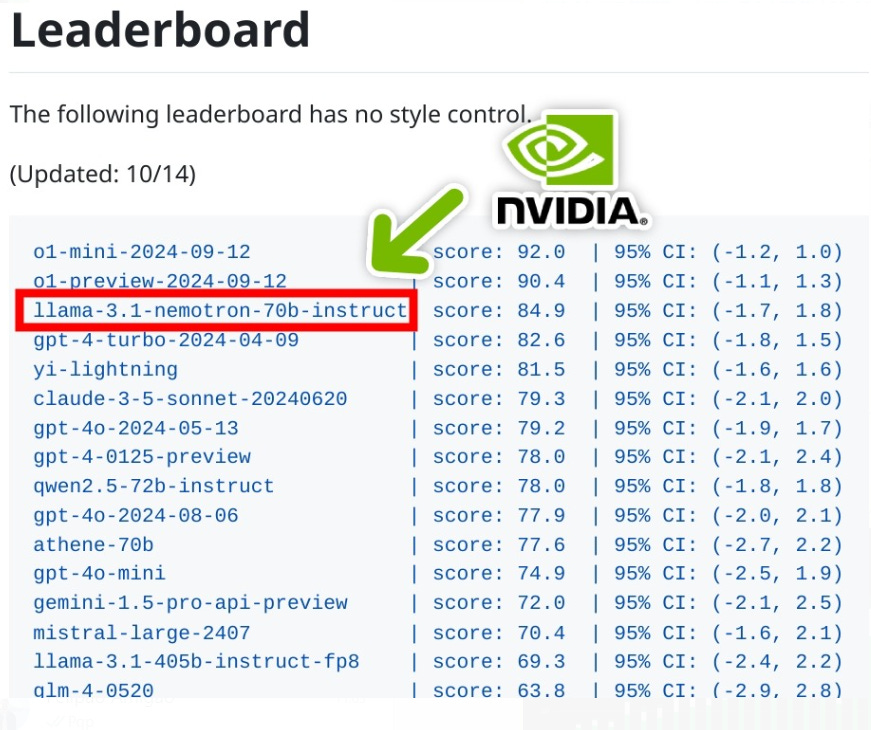This screenshot has width=871, height=730.
Task: Click the "score: 77.9" value for gpt-4o-2024-08-06
Action: pos(499,516)
